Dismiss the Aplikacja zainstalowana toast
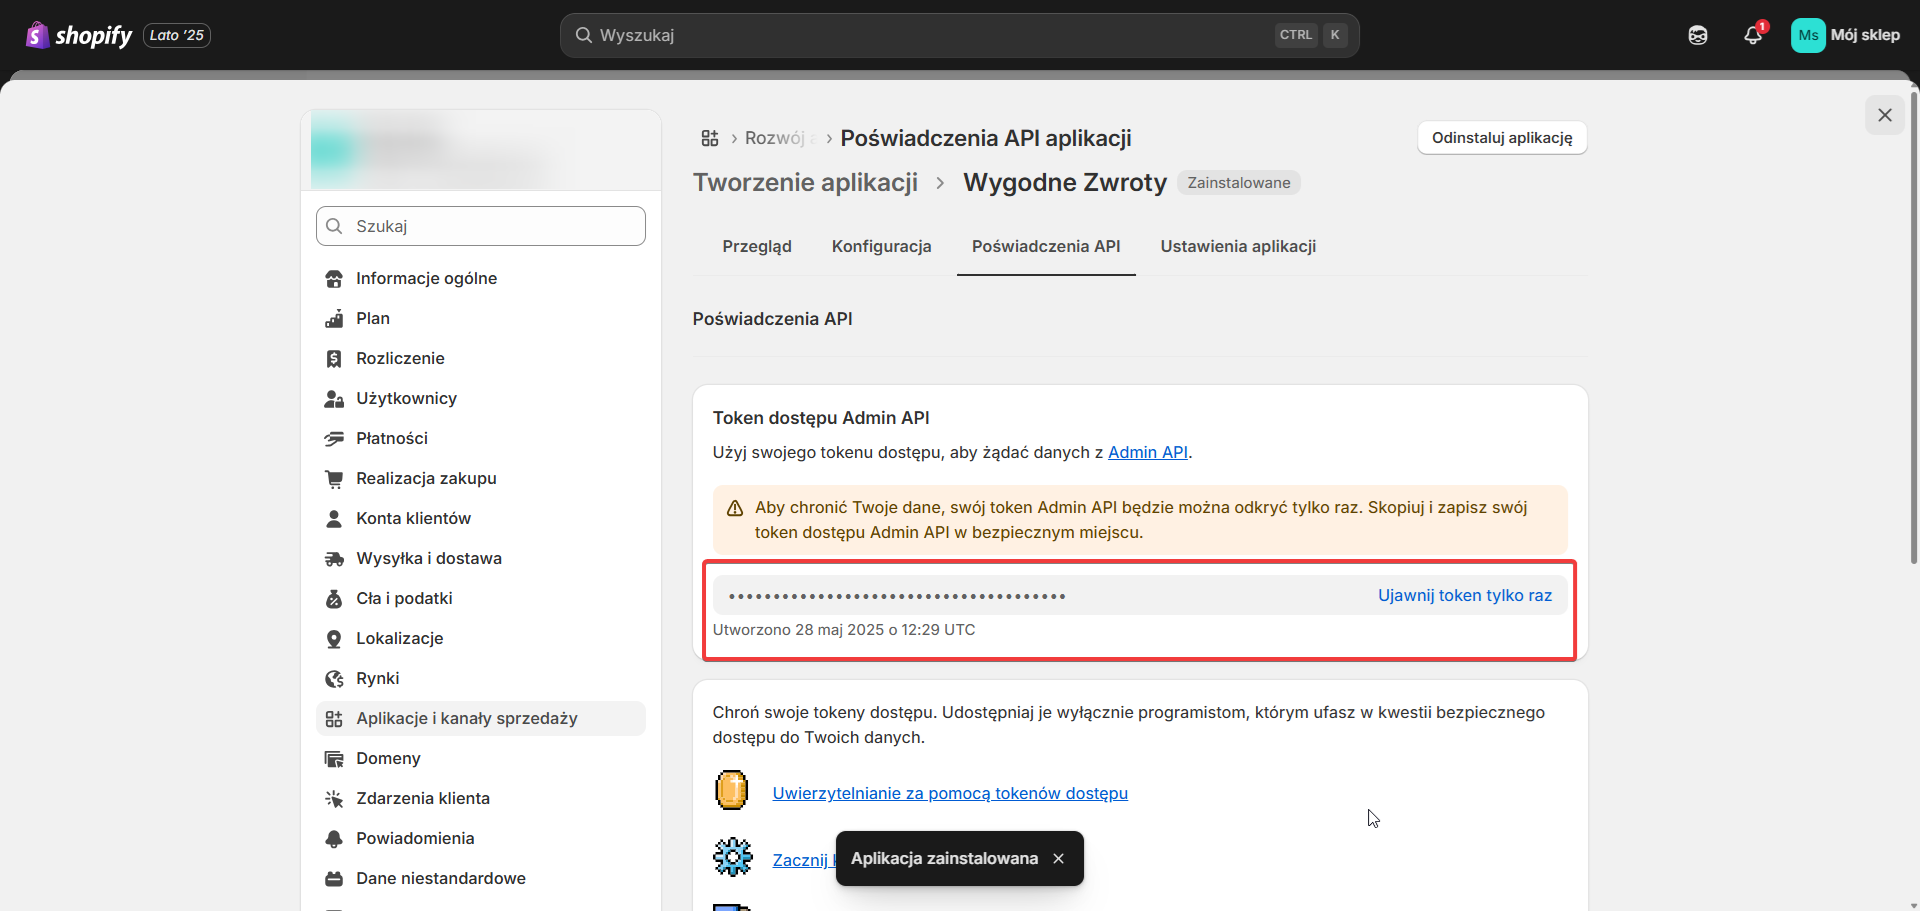The height and width of the screenshot is (911, 1920). (x=1058, y=859)
